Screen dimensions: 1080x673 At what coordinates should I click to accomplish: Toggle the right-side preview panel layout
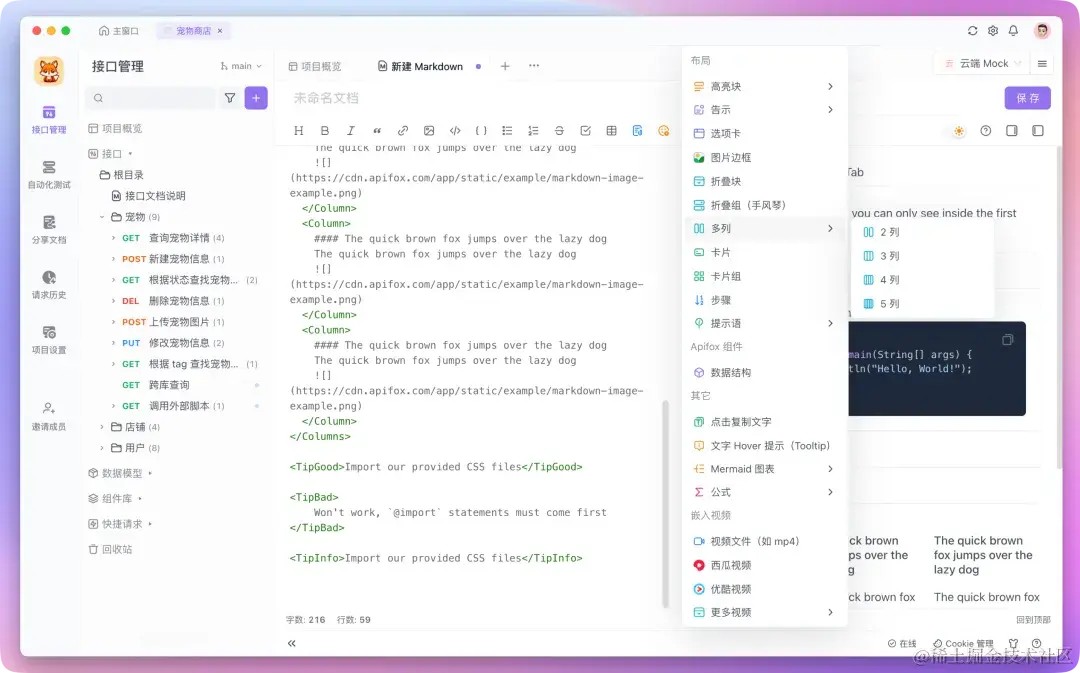(1012, 131)
